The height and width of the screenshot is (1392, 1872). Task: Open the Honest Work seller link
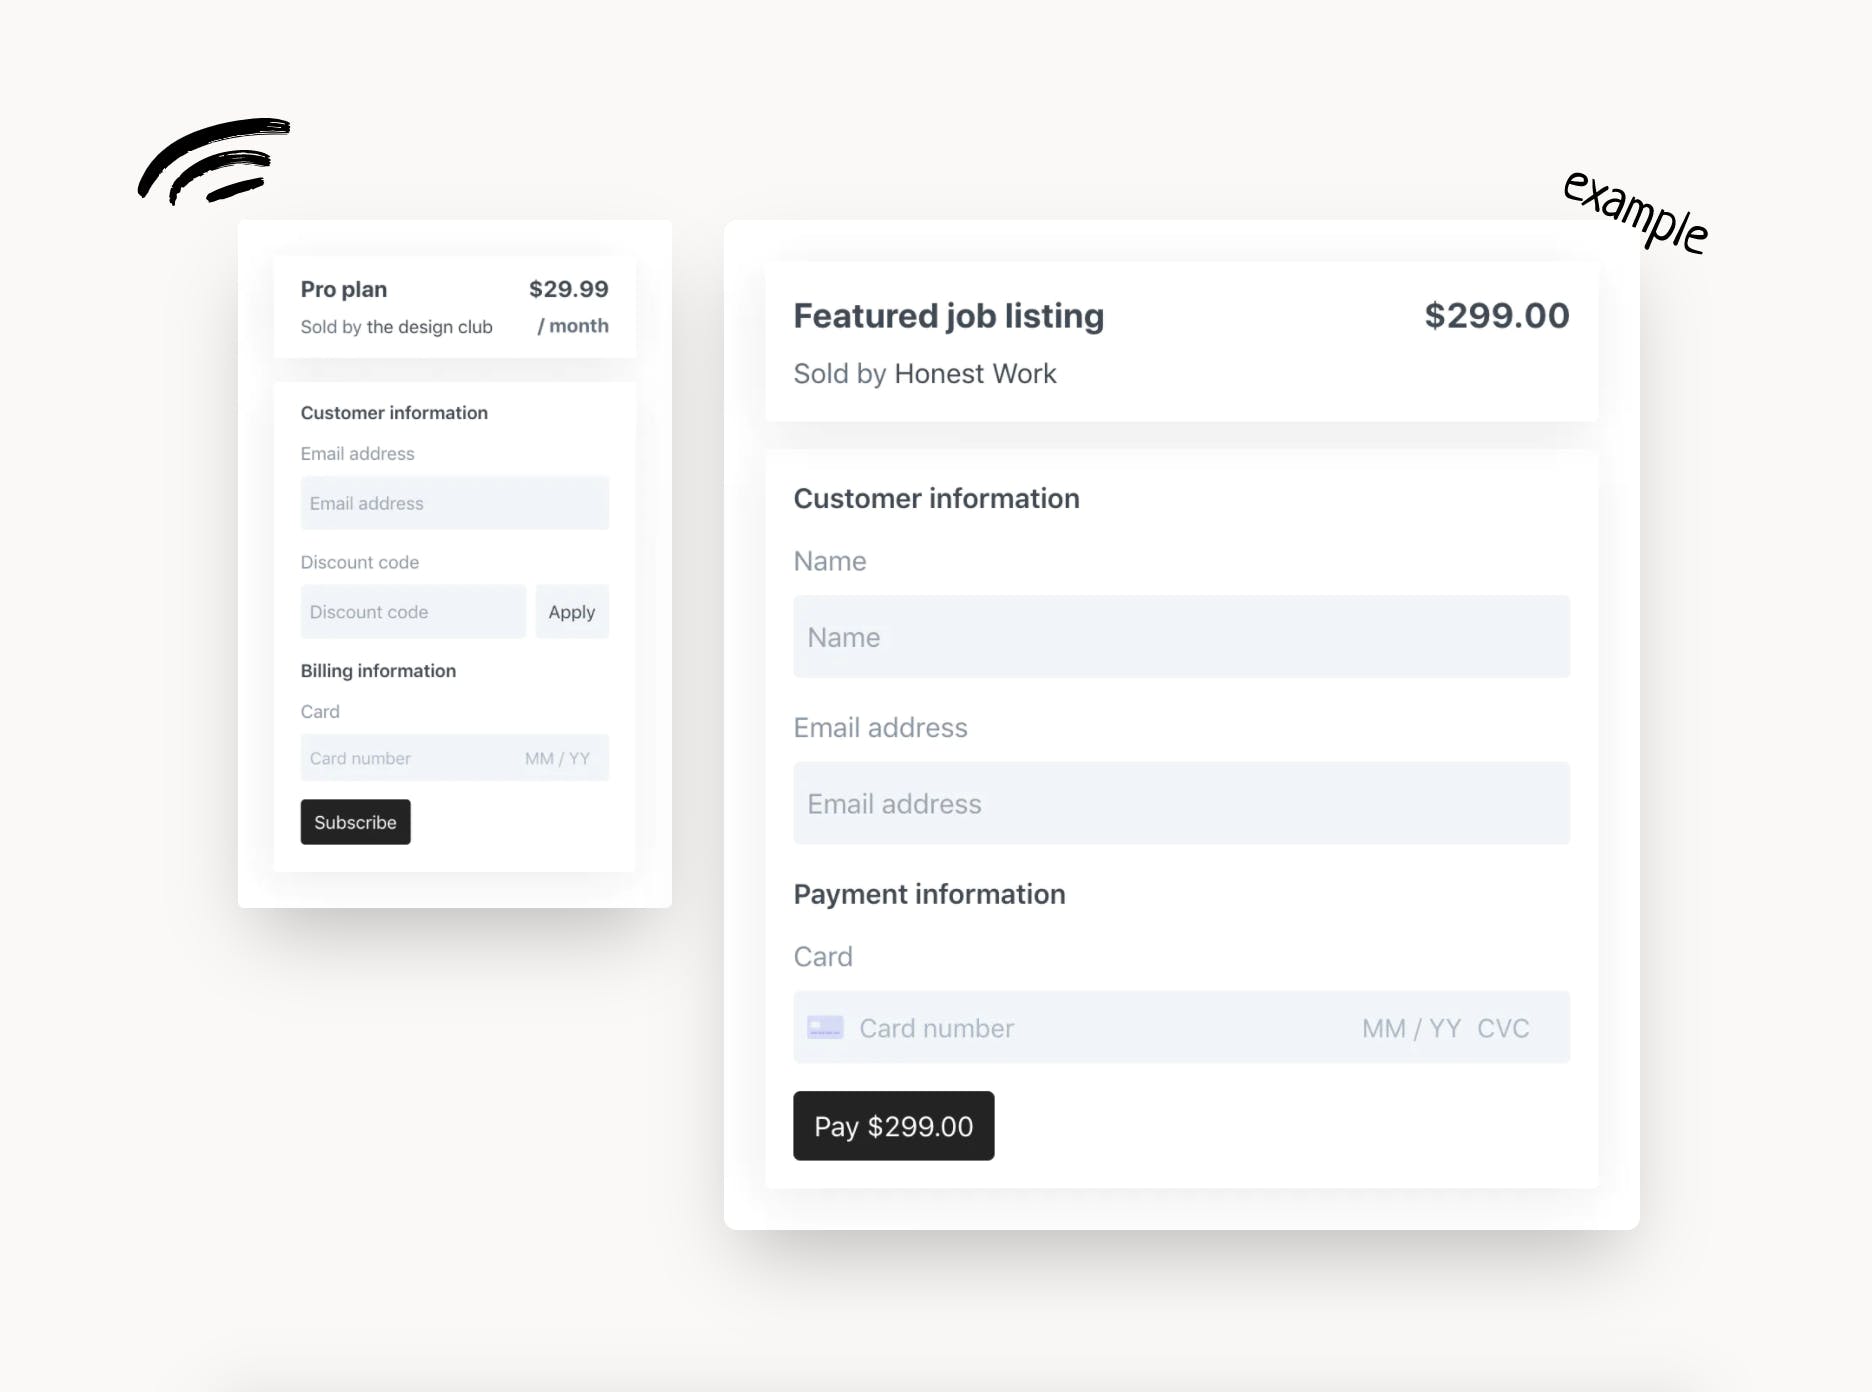[975, 374]
